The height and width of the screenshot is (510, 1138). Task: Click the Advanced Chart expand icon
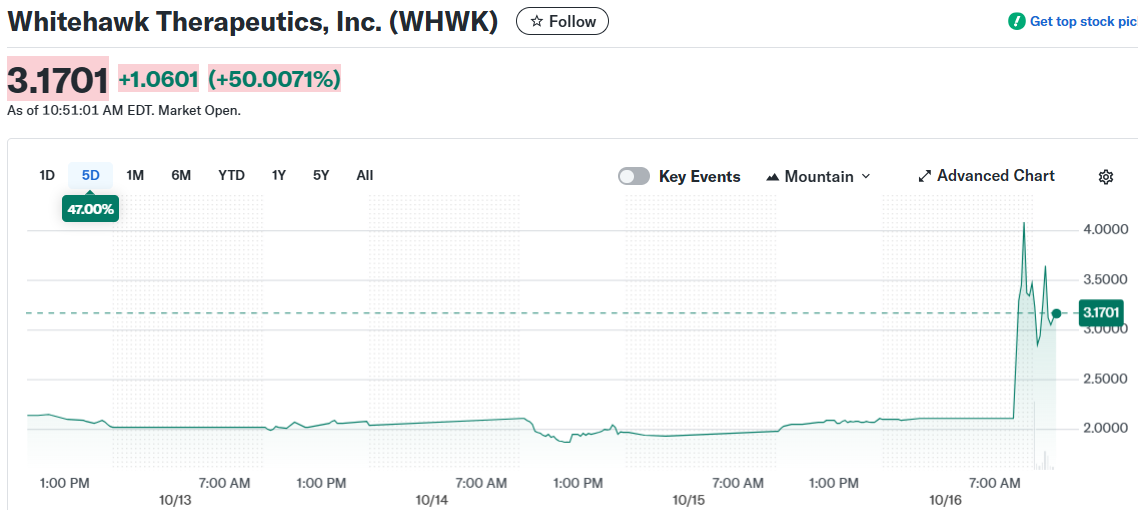click(x=925, y=176)
